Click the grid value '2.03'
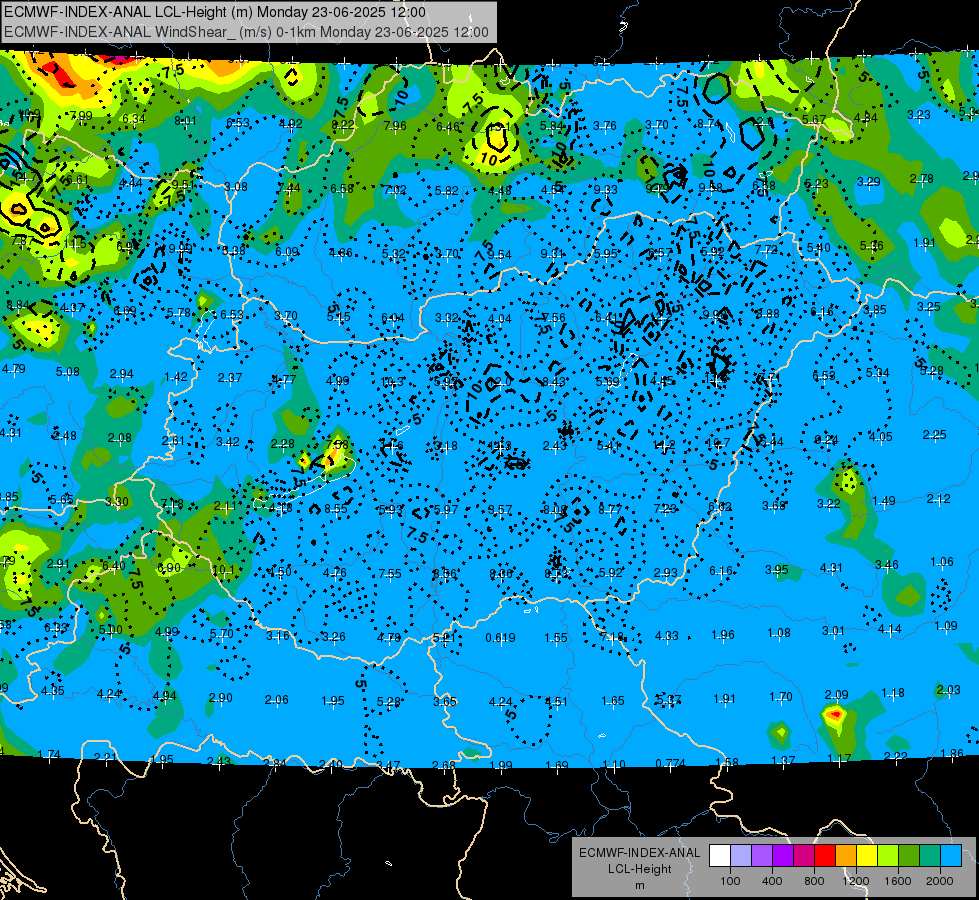Screen dimensions: 979x900 coord(948,690)
